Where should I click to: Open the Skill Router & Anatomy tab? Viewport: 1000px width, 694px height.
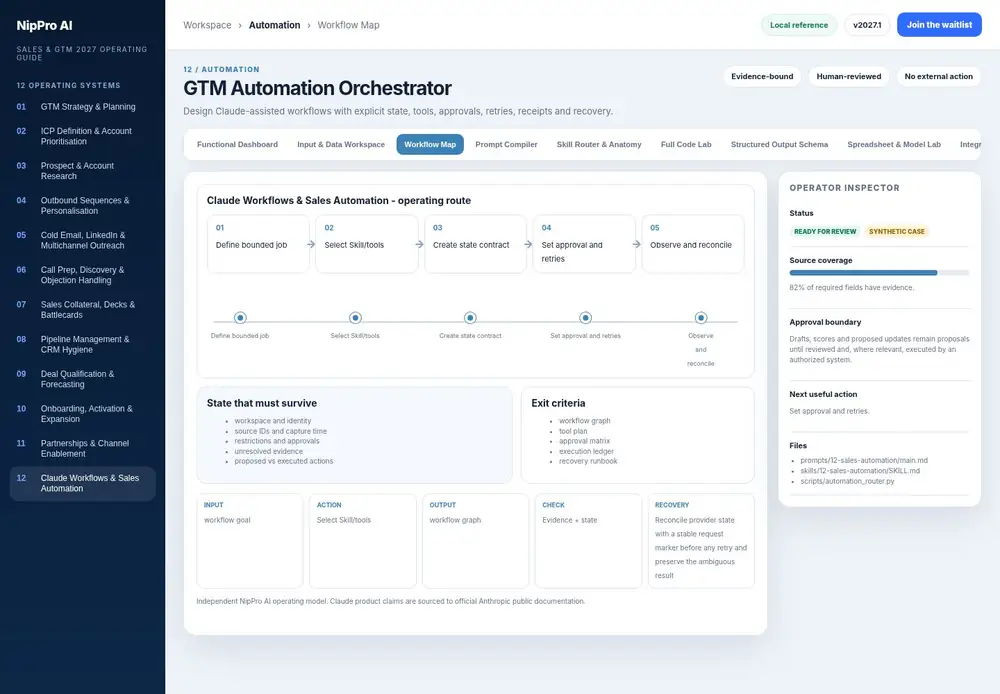[599, 144]
